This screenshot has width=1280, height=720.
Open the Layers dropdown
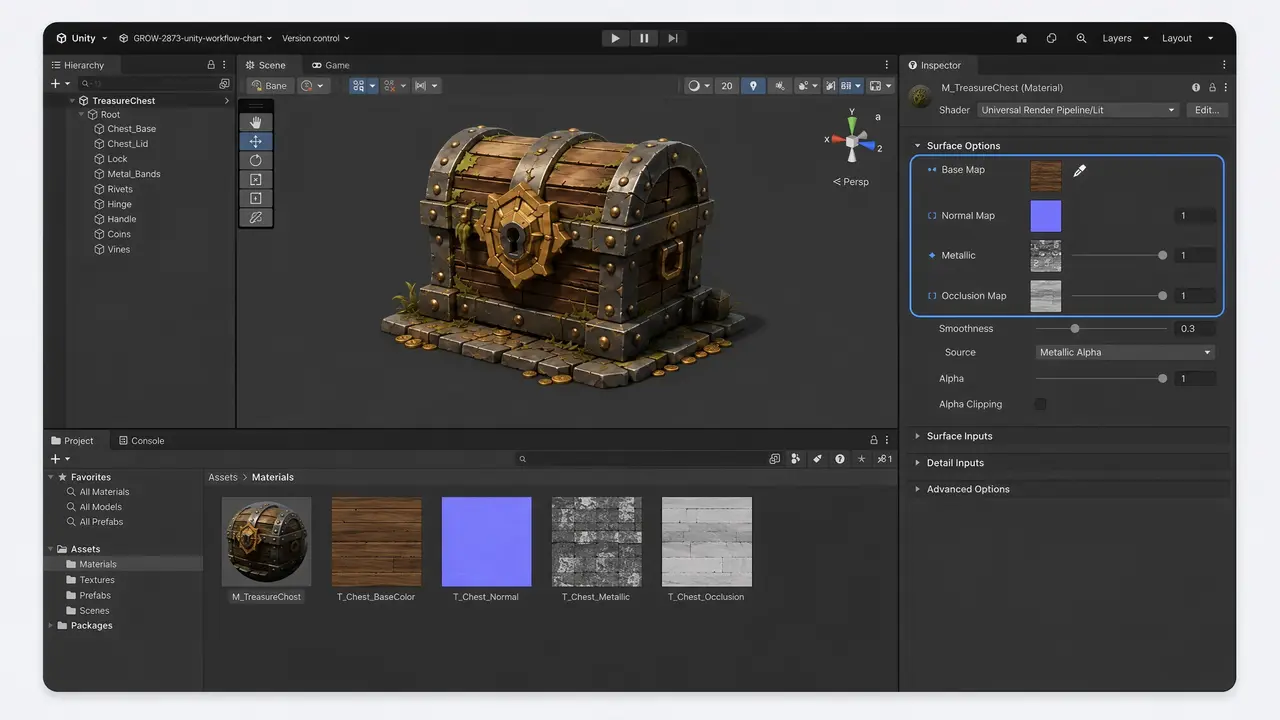1126,38
